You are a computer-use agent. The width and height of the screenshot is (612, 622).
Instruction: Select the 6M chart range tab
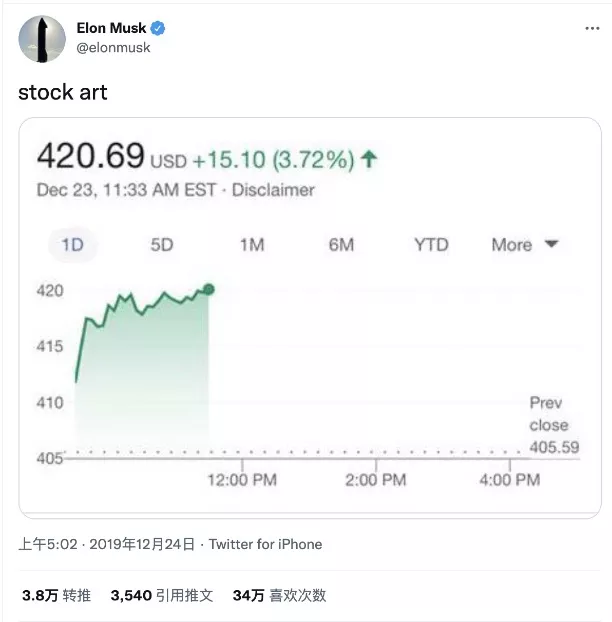[x=341, y=244]
